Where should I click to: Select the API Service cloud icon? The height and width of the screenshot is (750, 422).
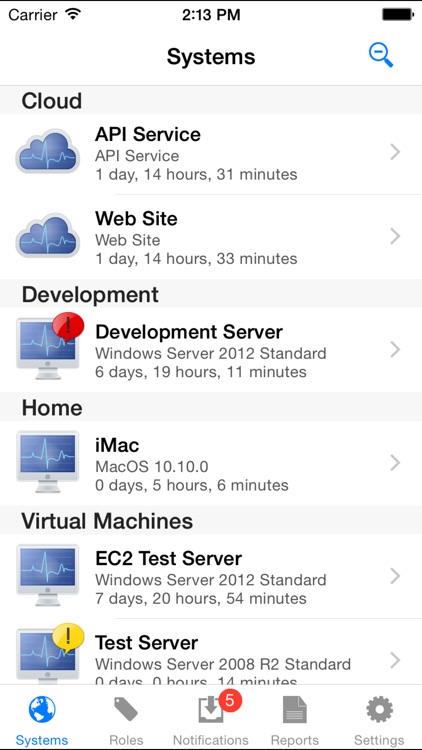(x=47, y=152)
